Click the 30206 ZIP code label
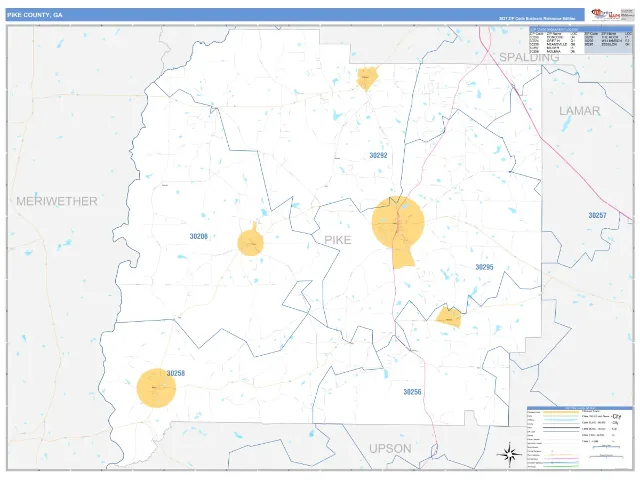This screenshot has height=480, width=640. (199, 236)
